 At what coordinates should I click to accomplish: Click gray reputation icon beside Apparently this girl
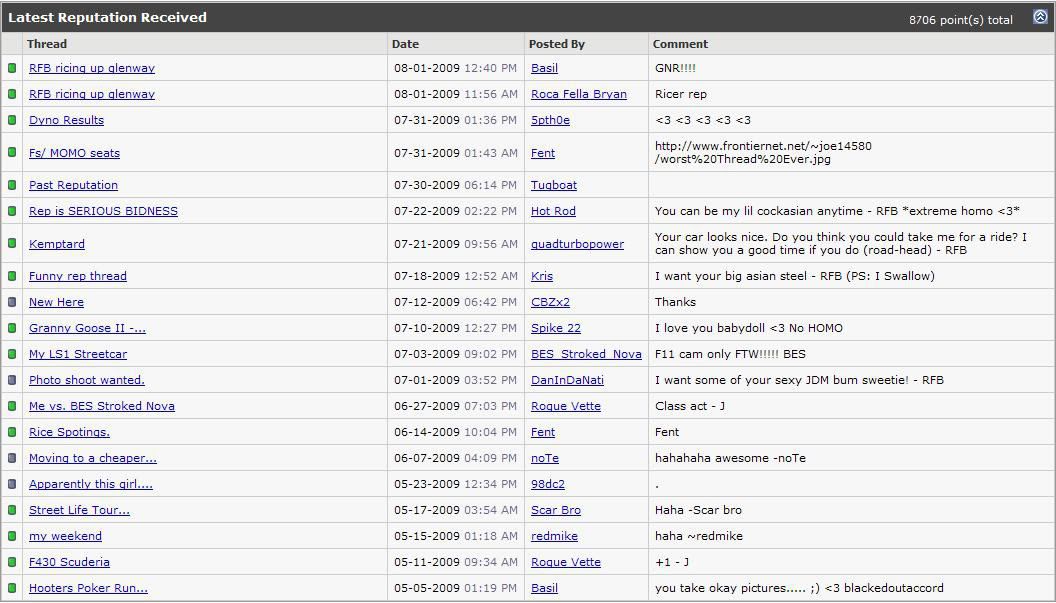point(12,484)
